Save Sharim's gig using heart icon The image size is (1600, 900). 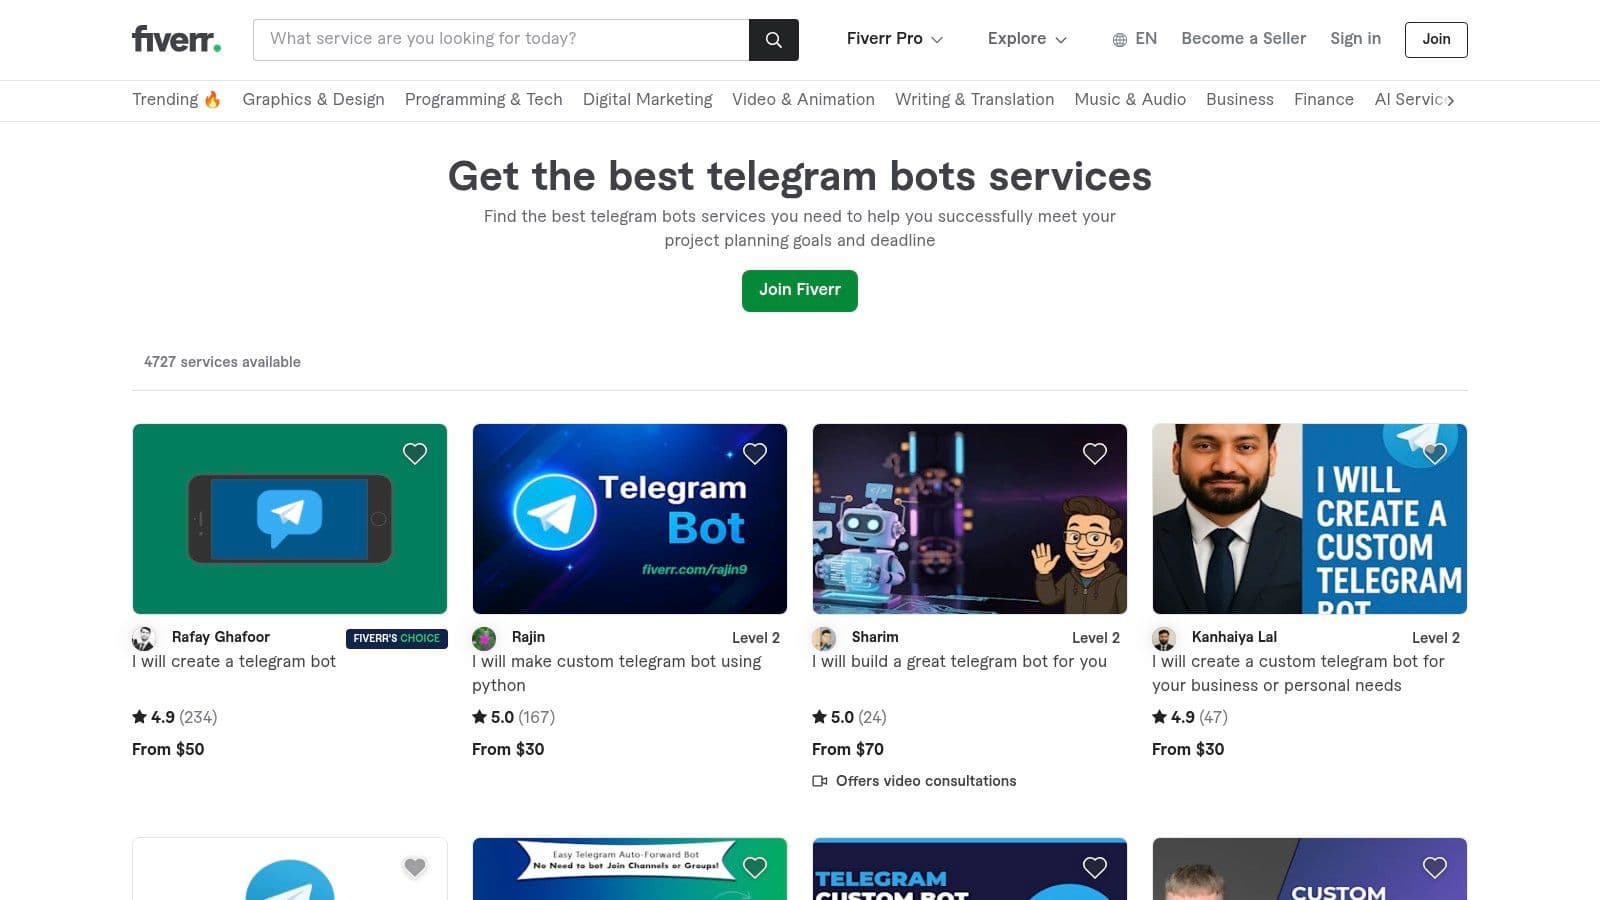pyautogui.click(x=1095, y=453)
